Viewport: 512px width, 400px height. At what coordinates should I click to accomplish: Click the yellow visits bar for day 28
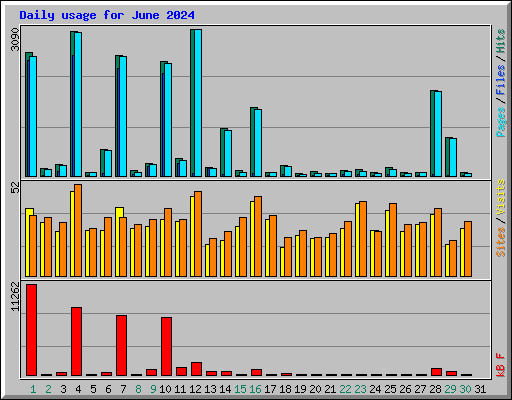point(432,245)
